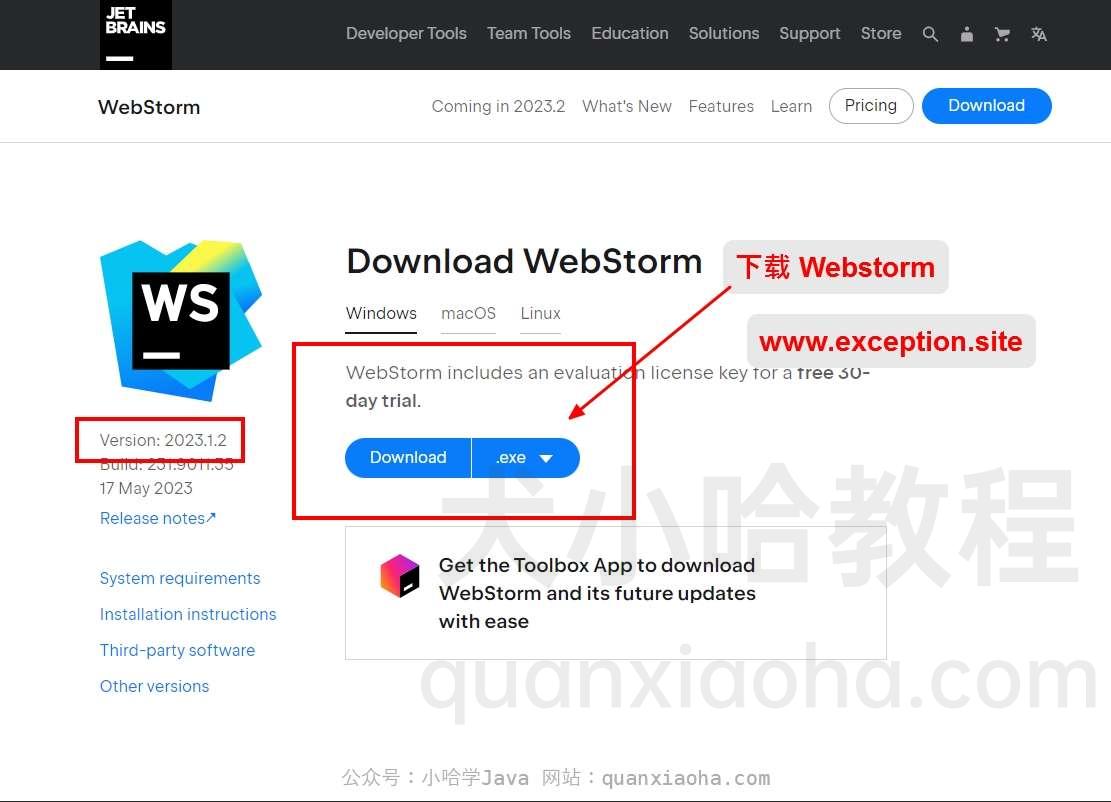Click the header Download button
Screen dimensions: 1111x802
click(986, 106)
